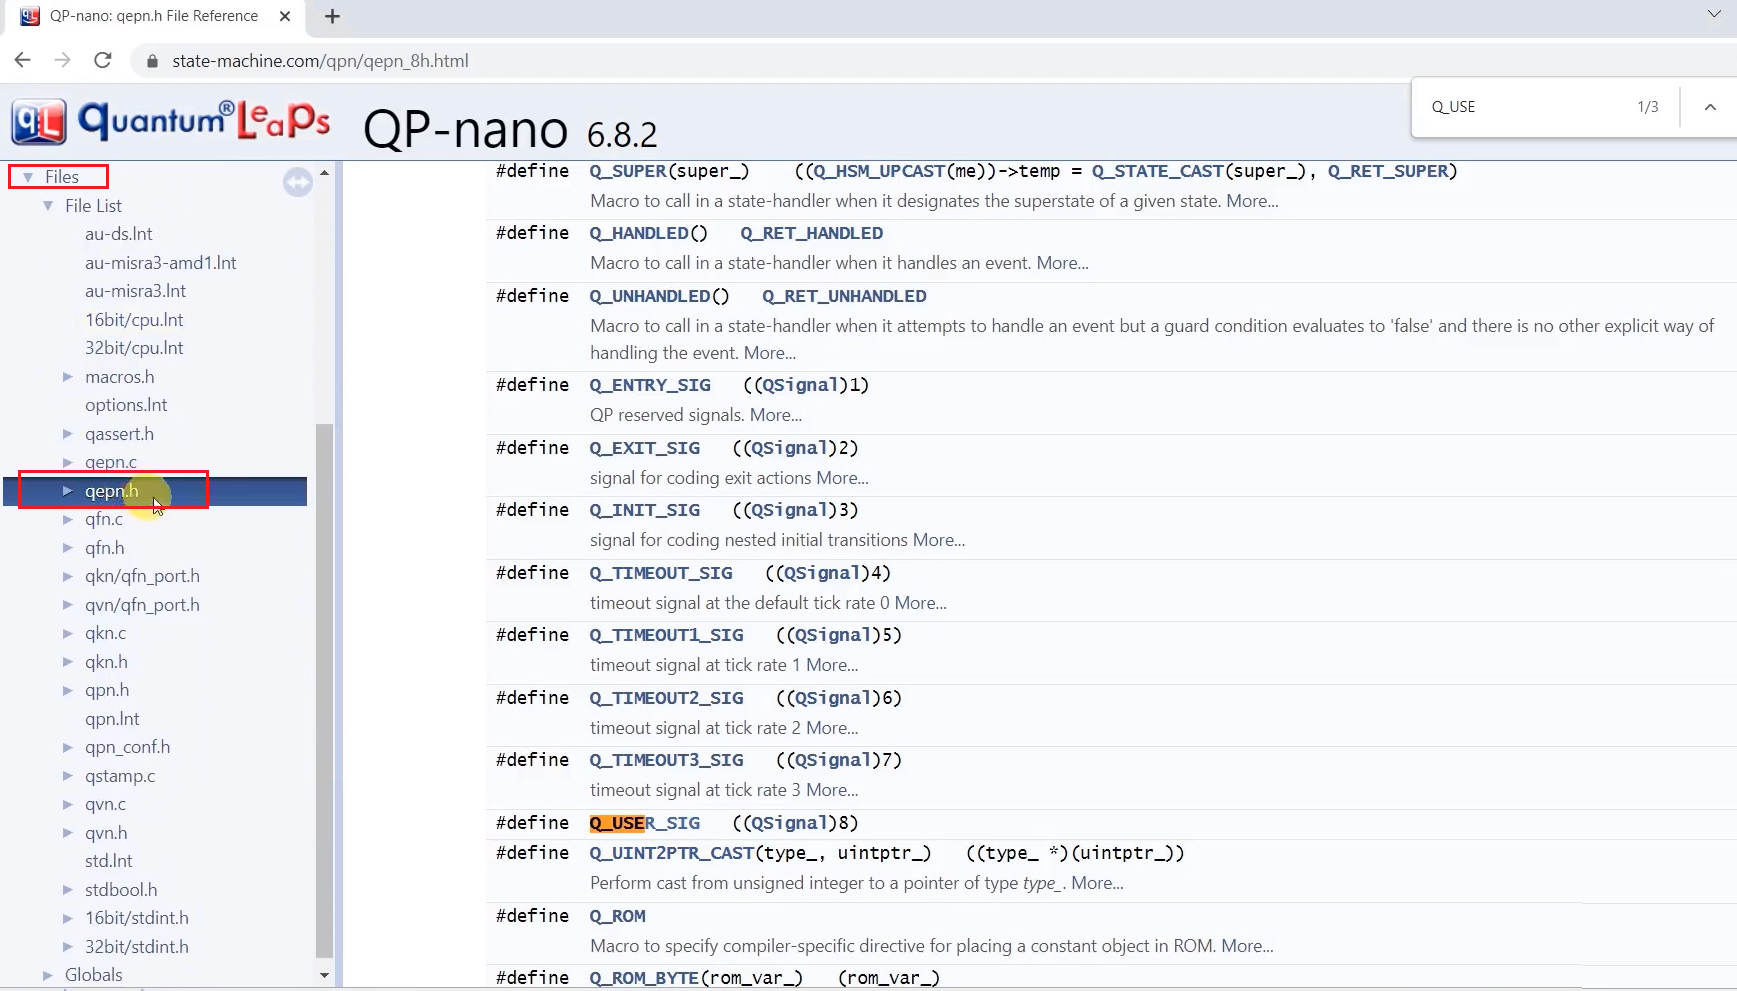
Task: Open the Q_INIT_SIG link
Action: coord(645,510)
